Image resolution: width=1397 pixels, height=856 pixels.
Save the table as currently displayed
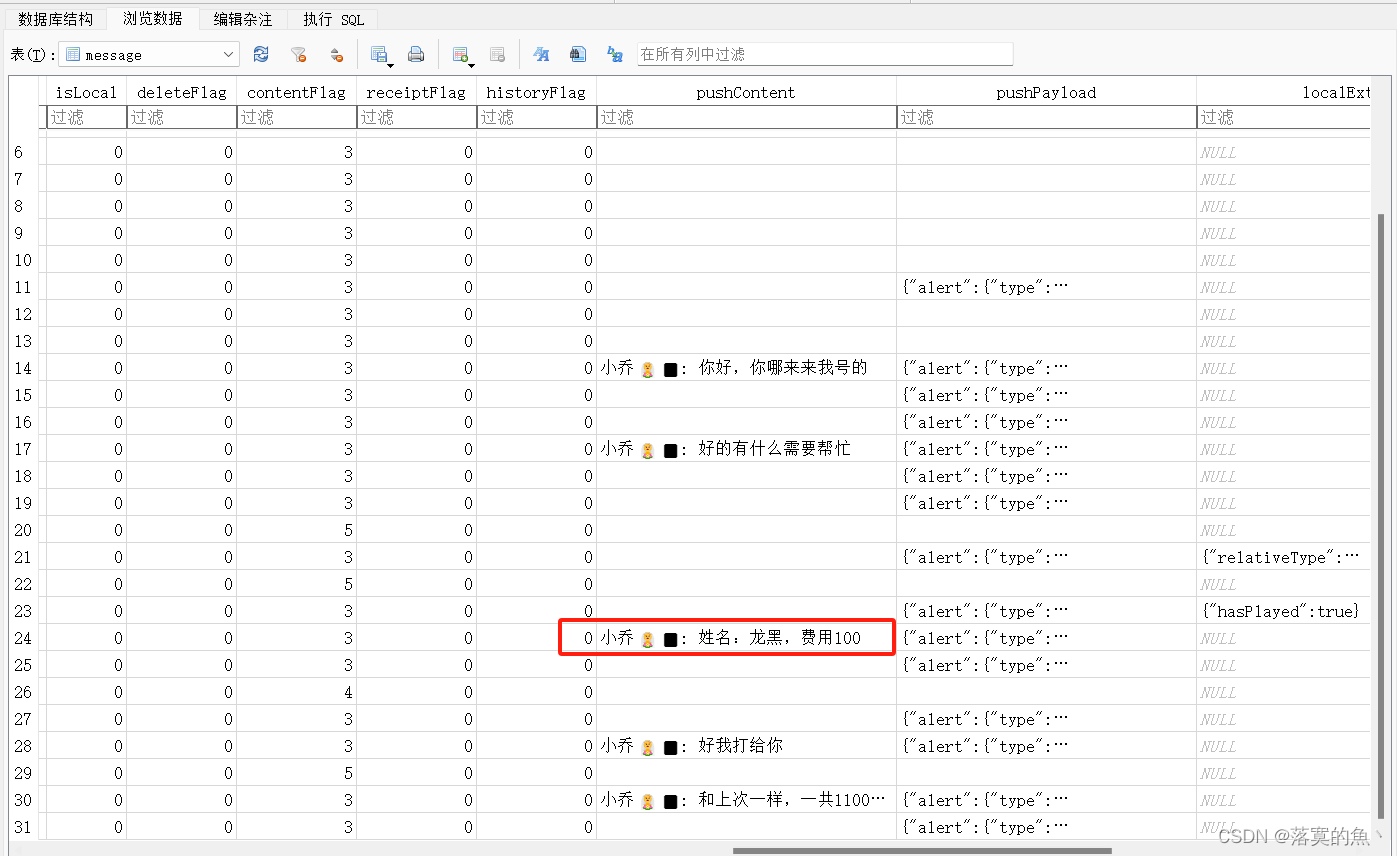click(379, 54)
